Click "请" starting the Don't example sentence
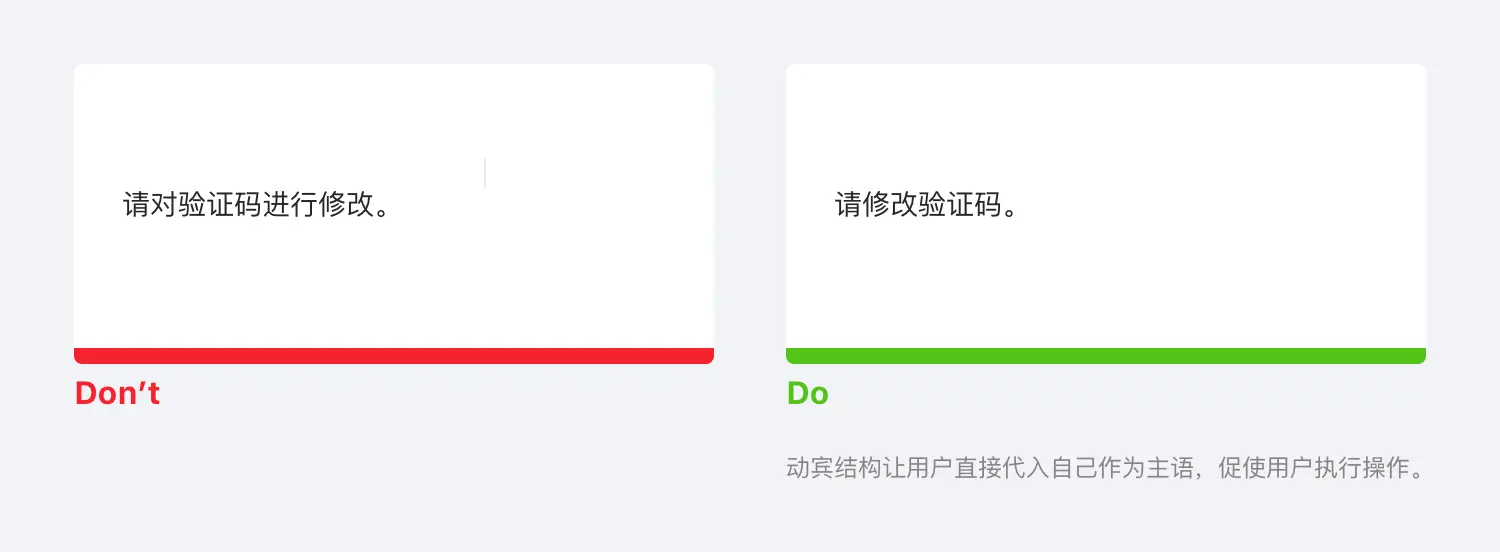Viewport: 1500px width, 552px height. click(137, 205)
